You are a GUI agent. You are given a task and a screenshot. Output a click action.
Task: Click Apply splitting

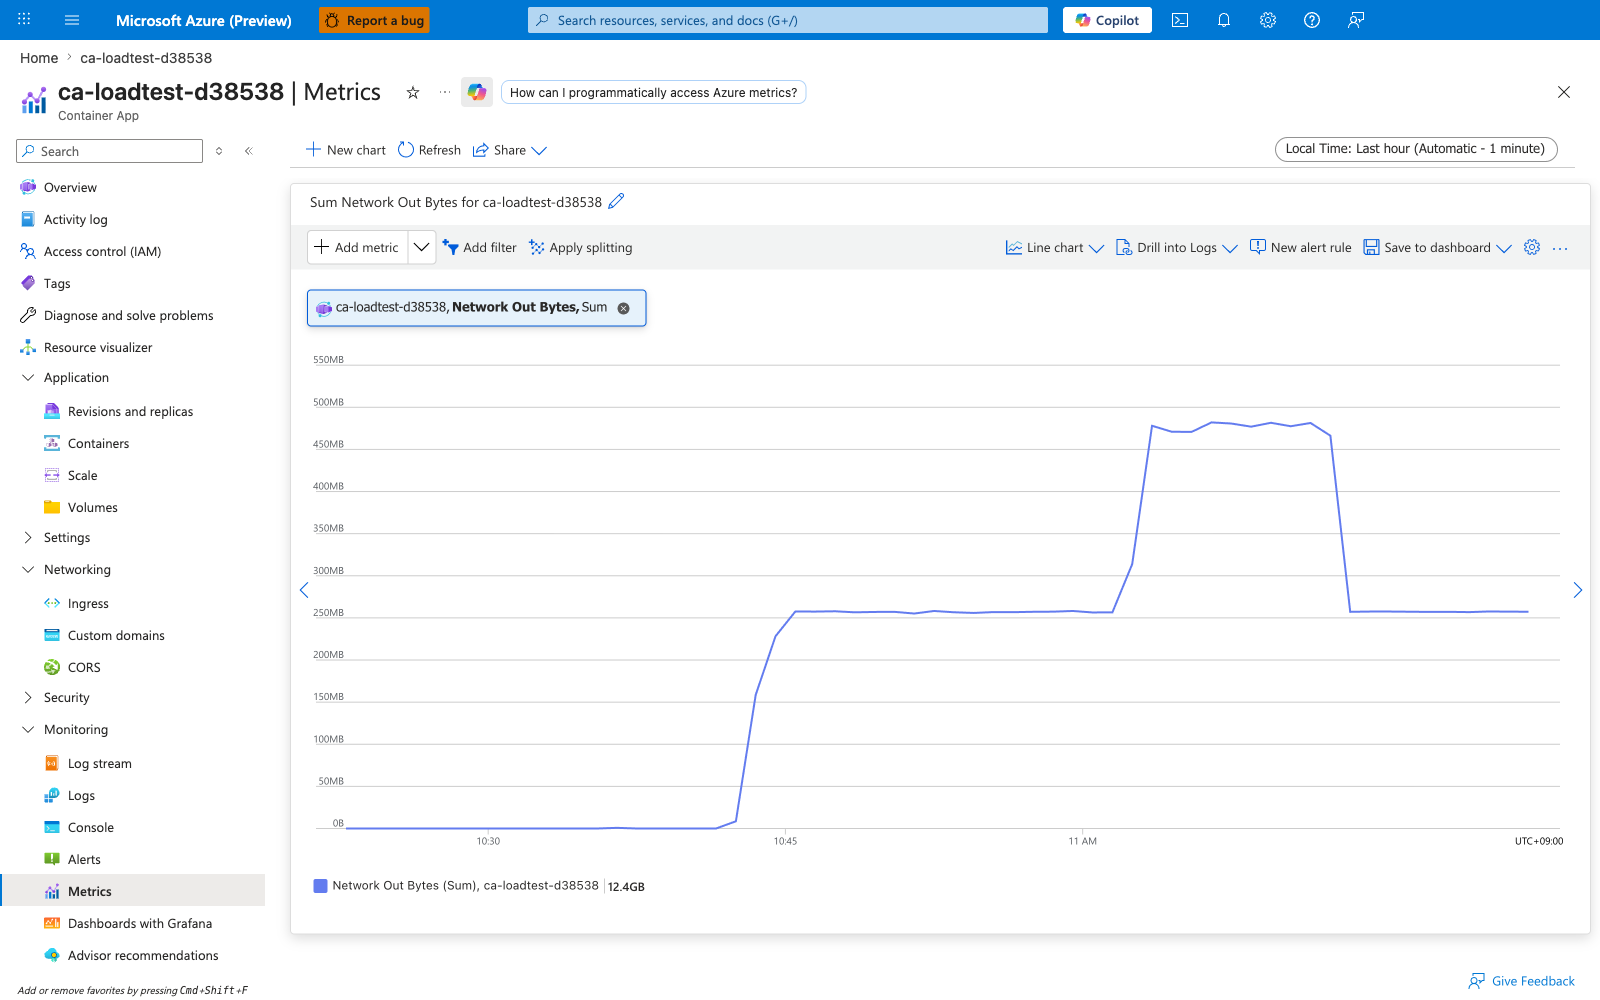point(581,248)
